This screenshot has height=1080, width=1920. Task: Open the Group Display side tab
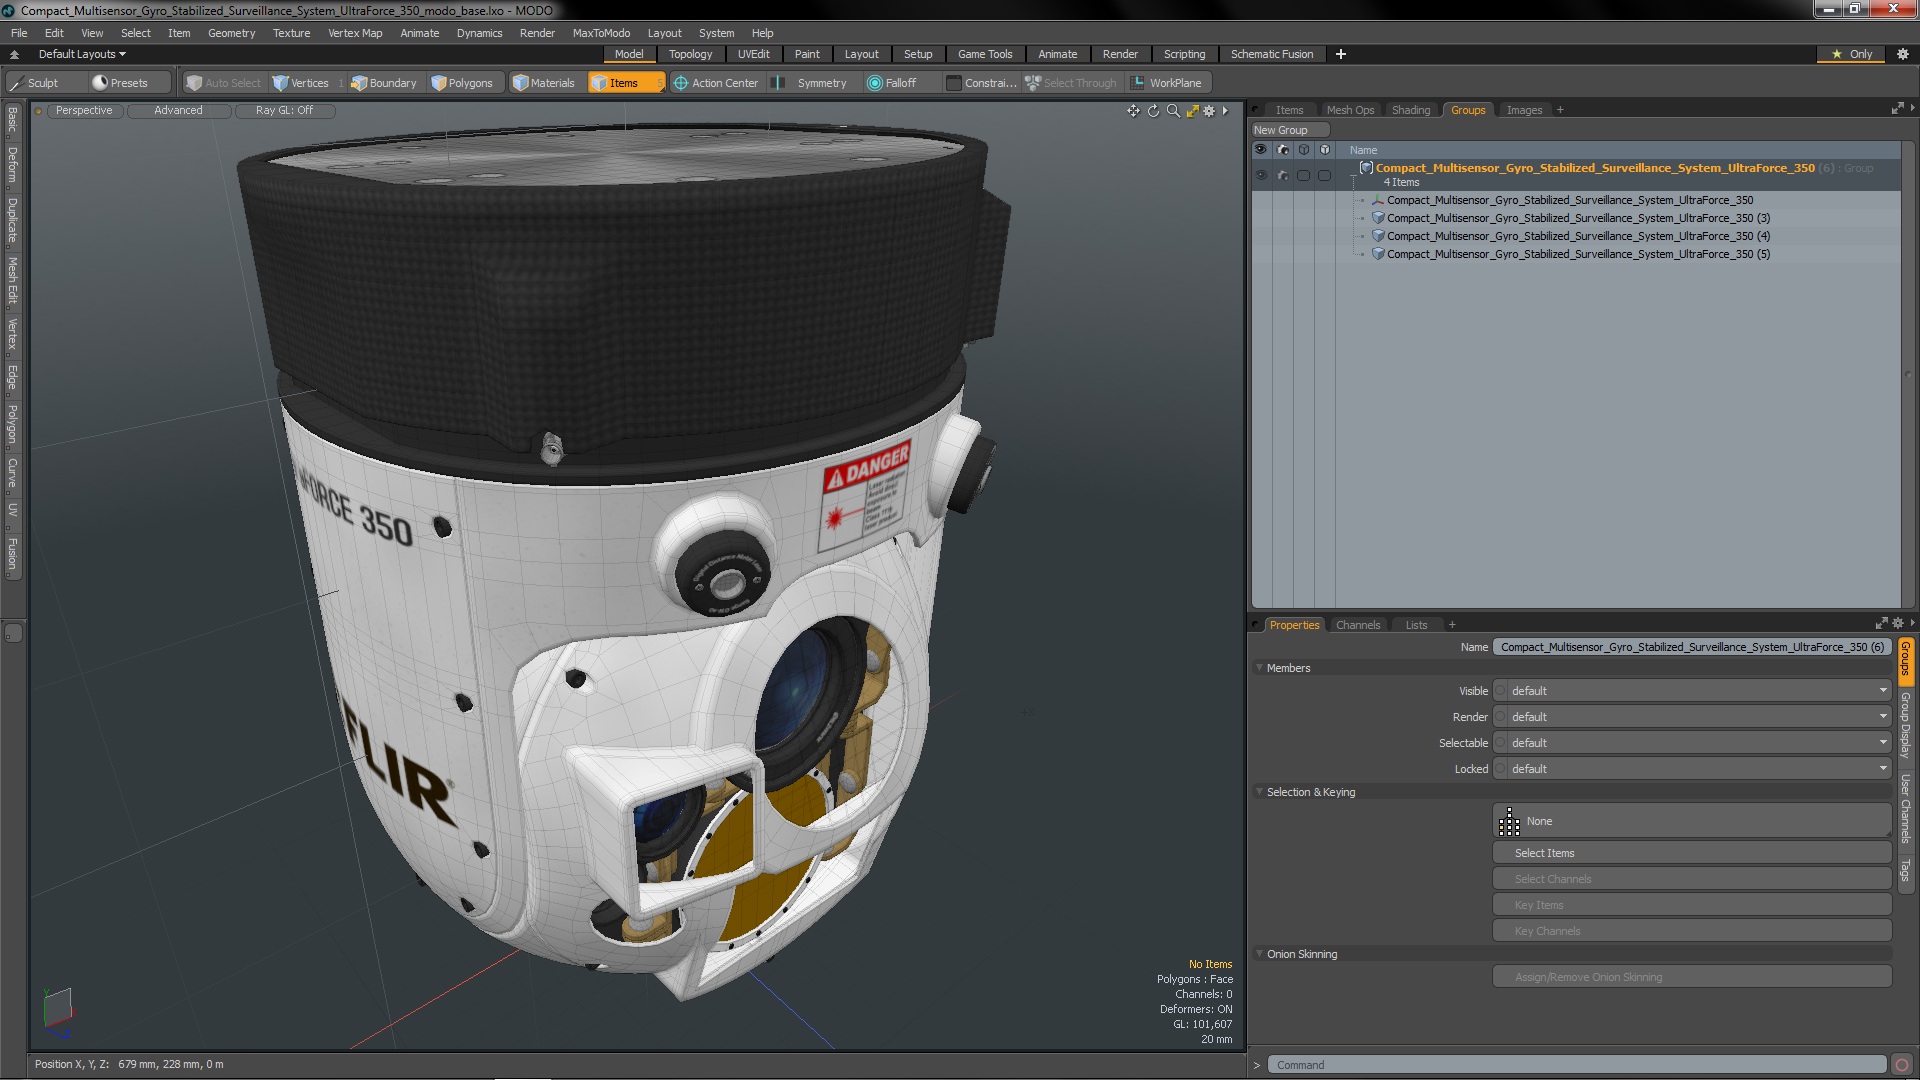pos(1906,725)
